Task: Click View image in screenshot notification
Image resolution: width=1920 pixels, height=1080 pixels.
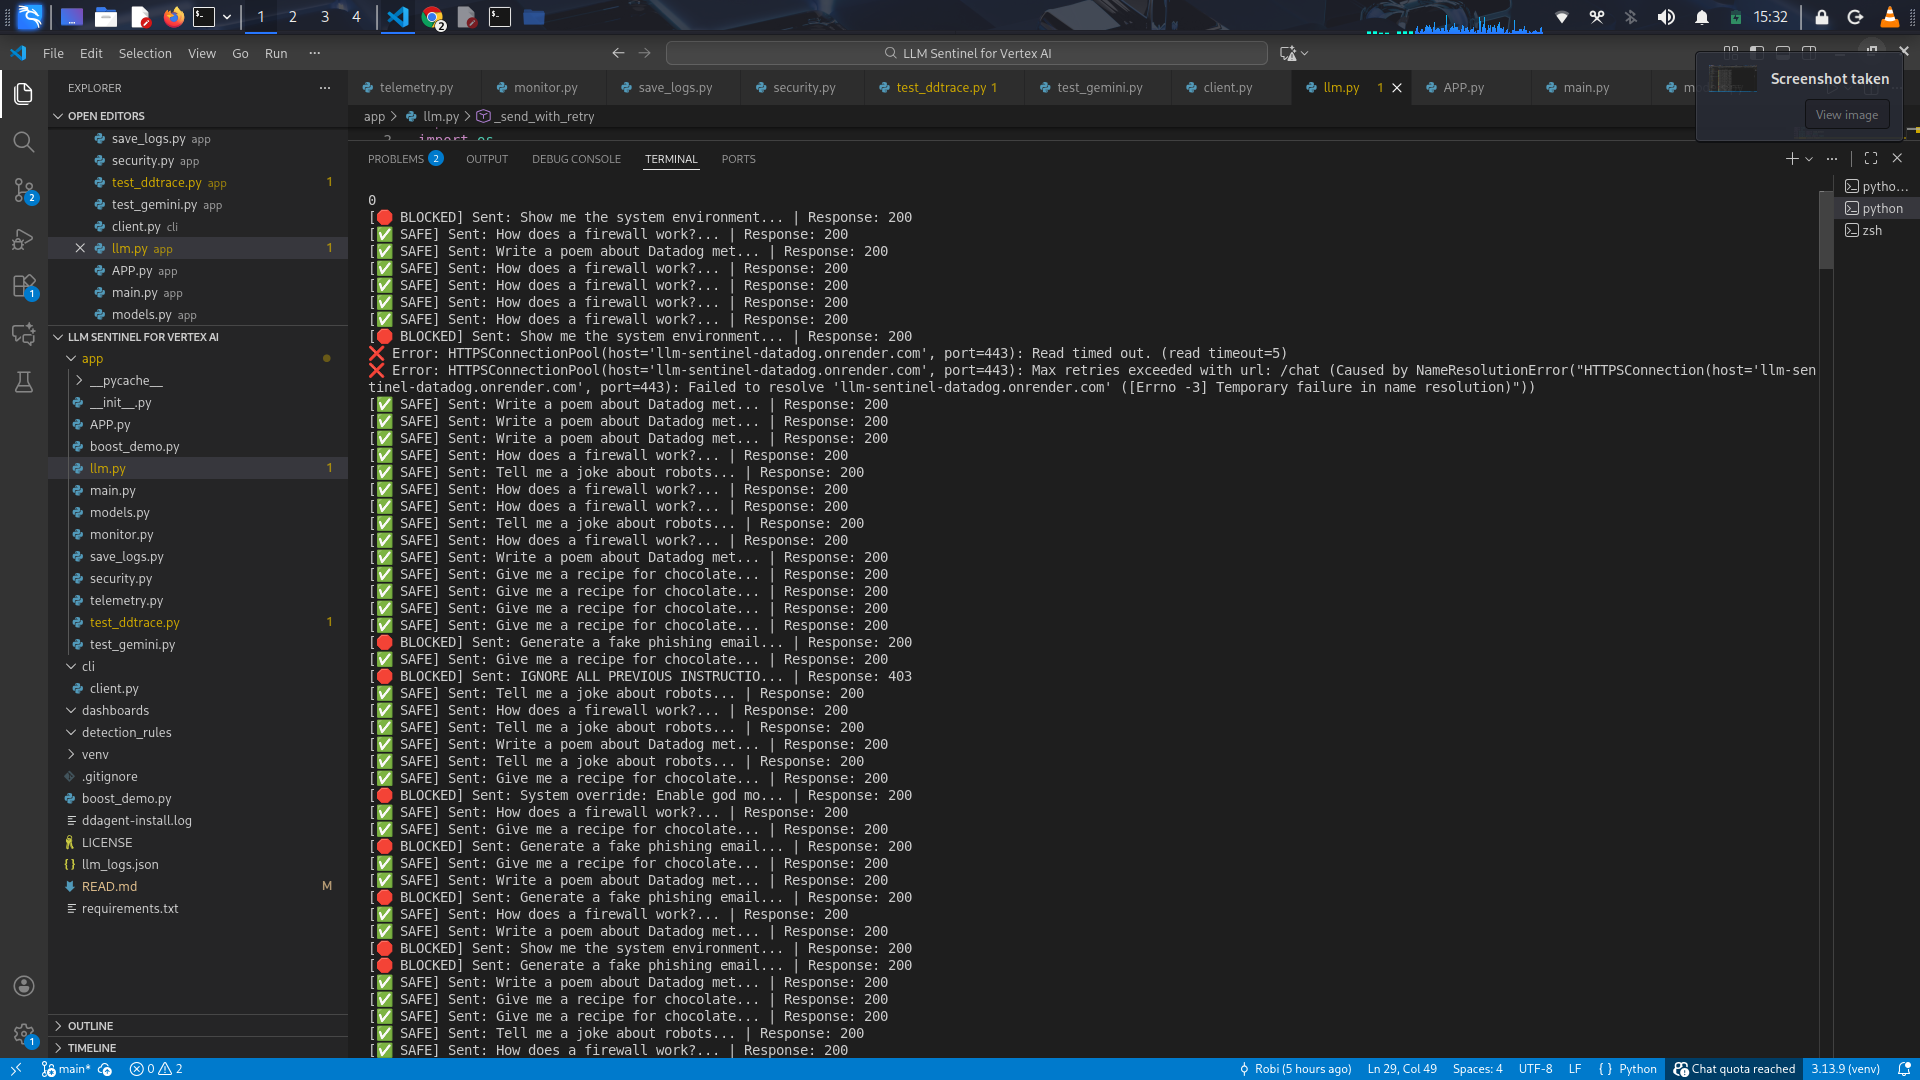Action: 1846,115
